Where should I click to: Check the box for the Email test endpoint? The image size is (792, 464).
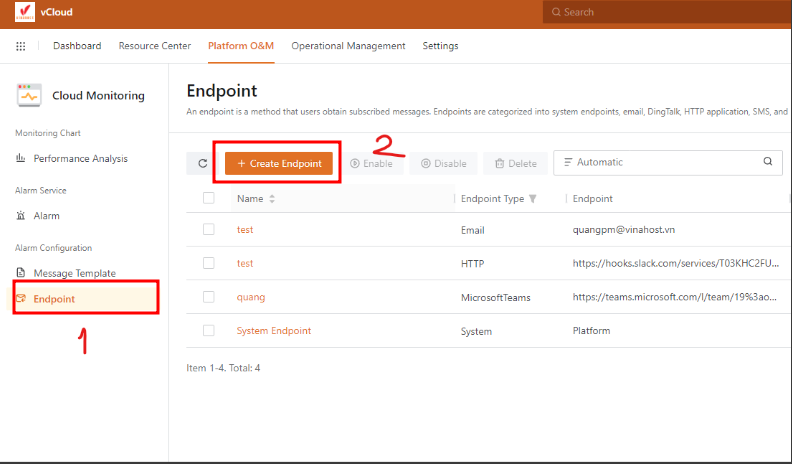pyautogui.click(x=209, y=229)
